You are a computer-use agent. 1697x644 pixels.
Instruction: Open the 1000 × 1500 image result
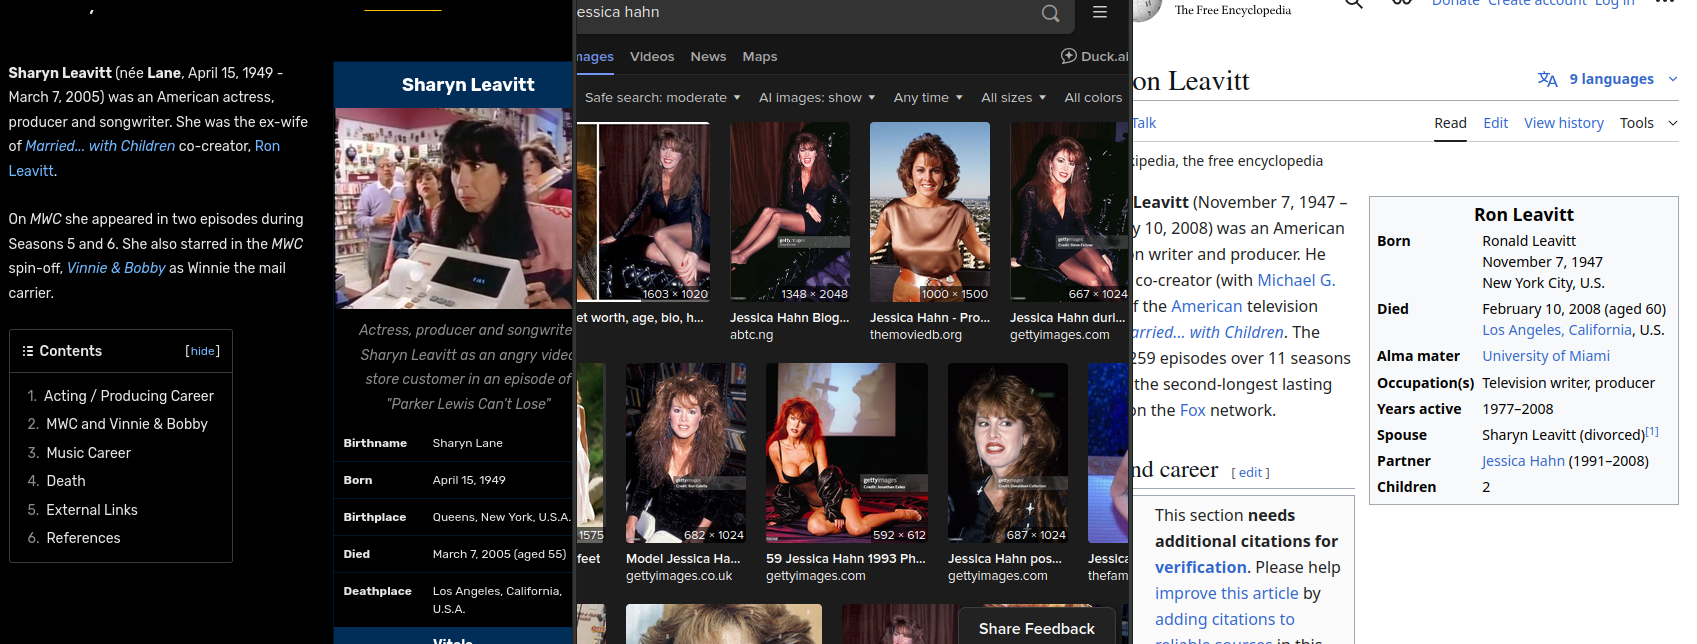[930, 212]
